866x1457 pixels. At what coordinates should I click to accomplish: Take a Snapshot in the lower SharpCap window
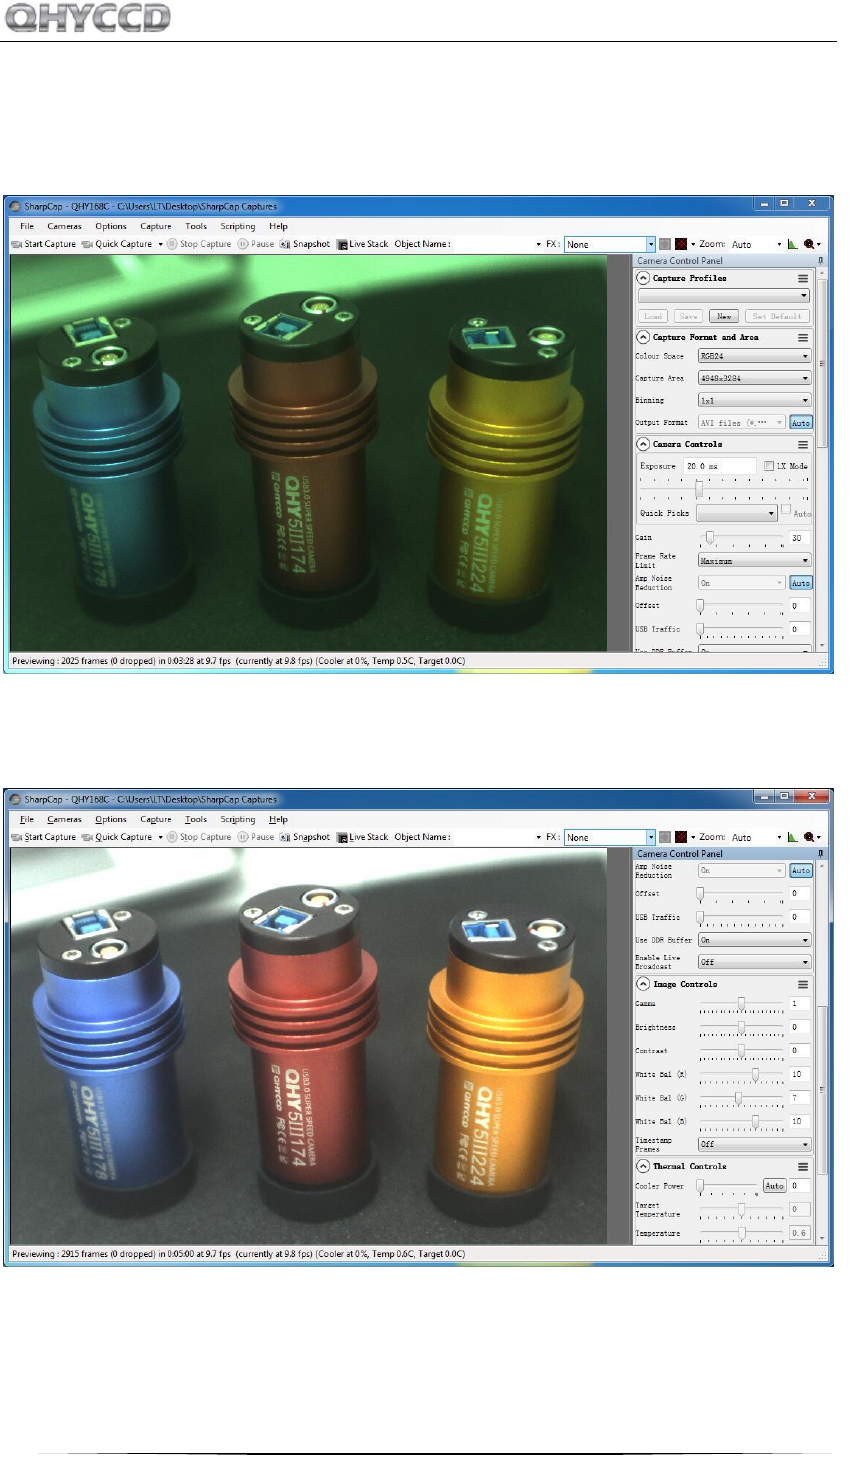(x=305, y=837)
